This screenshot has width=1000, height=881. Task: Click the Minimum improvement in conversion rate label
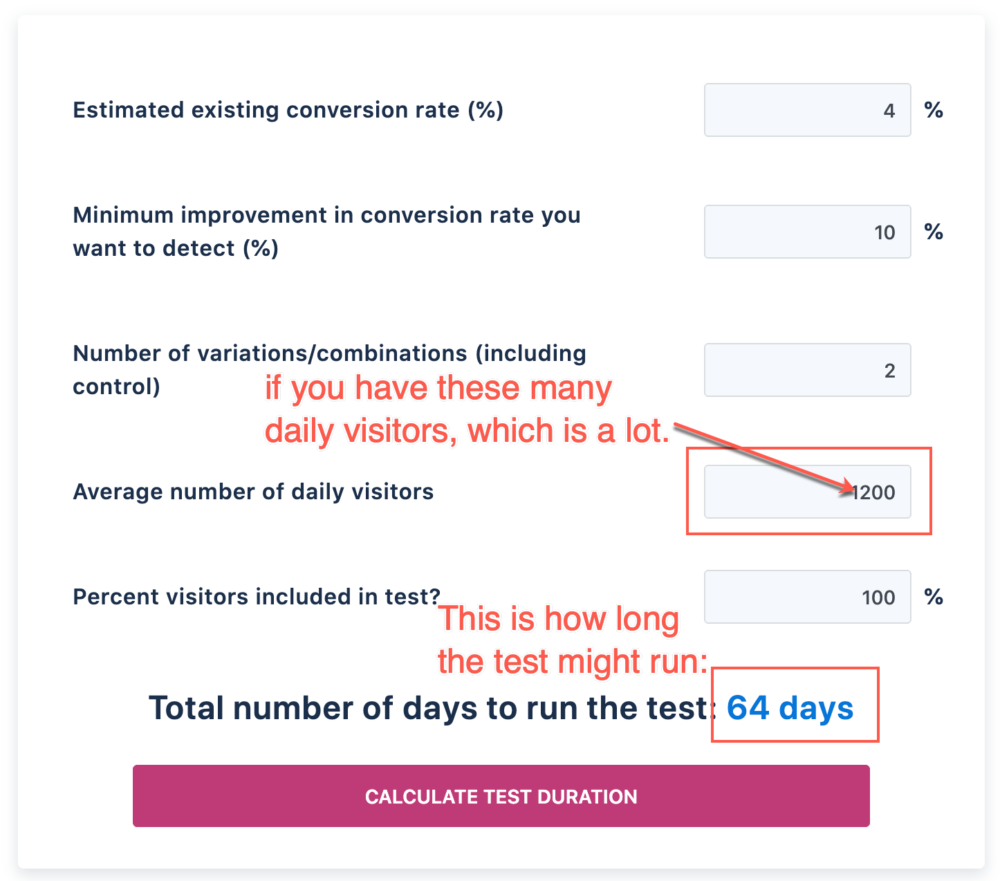tap(325, 231)
